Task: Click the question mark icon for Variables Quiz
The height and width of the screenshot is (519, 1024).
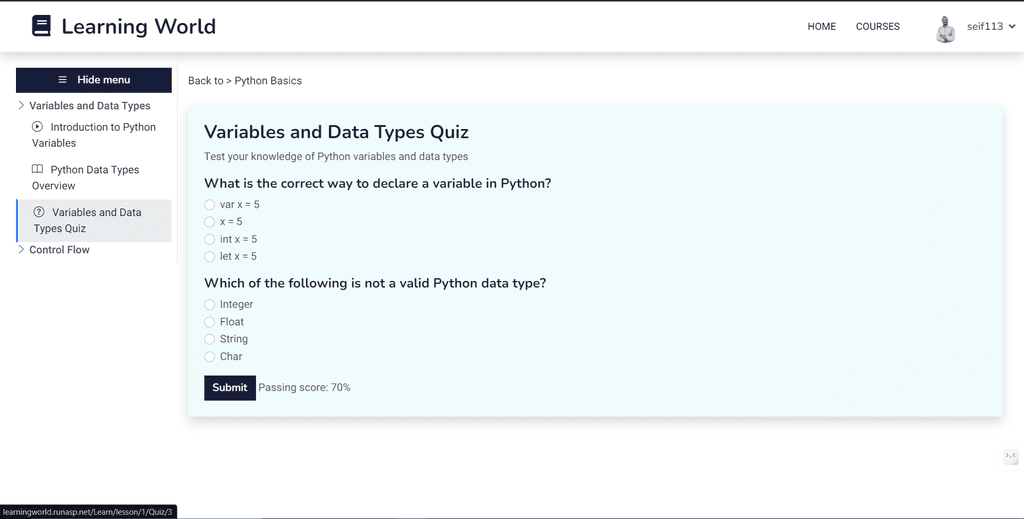Action: [39, 212]
